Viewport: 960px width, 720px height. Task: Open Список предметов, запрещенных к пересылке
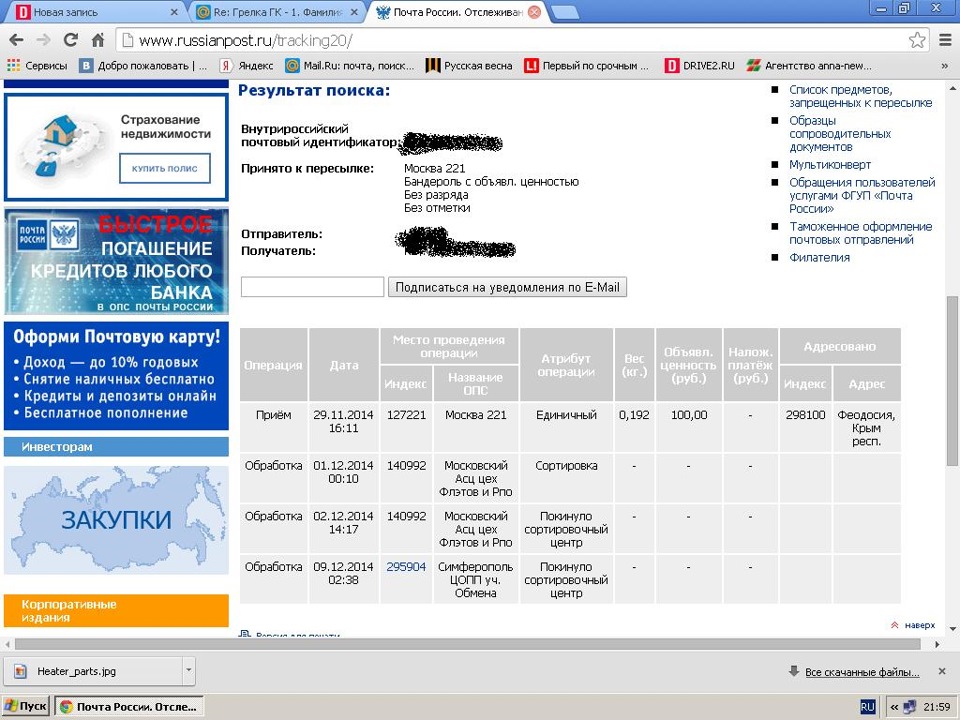pyautogui.click(x=860, y=96)
